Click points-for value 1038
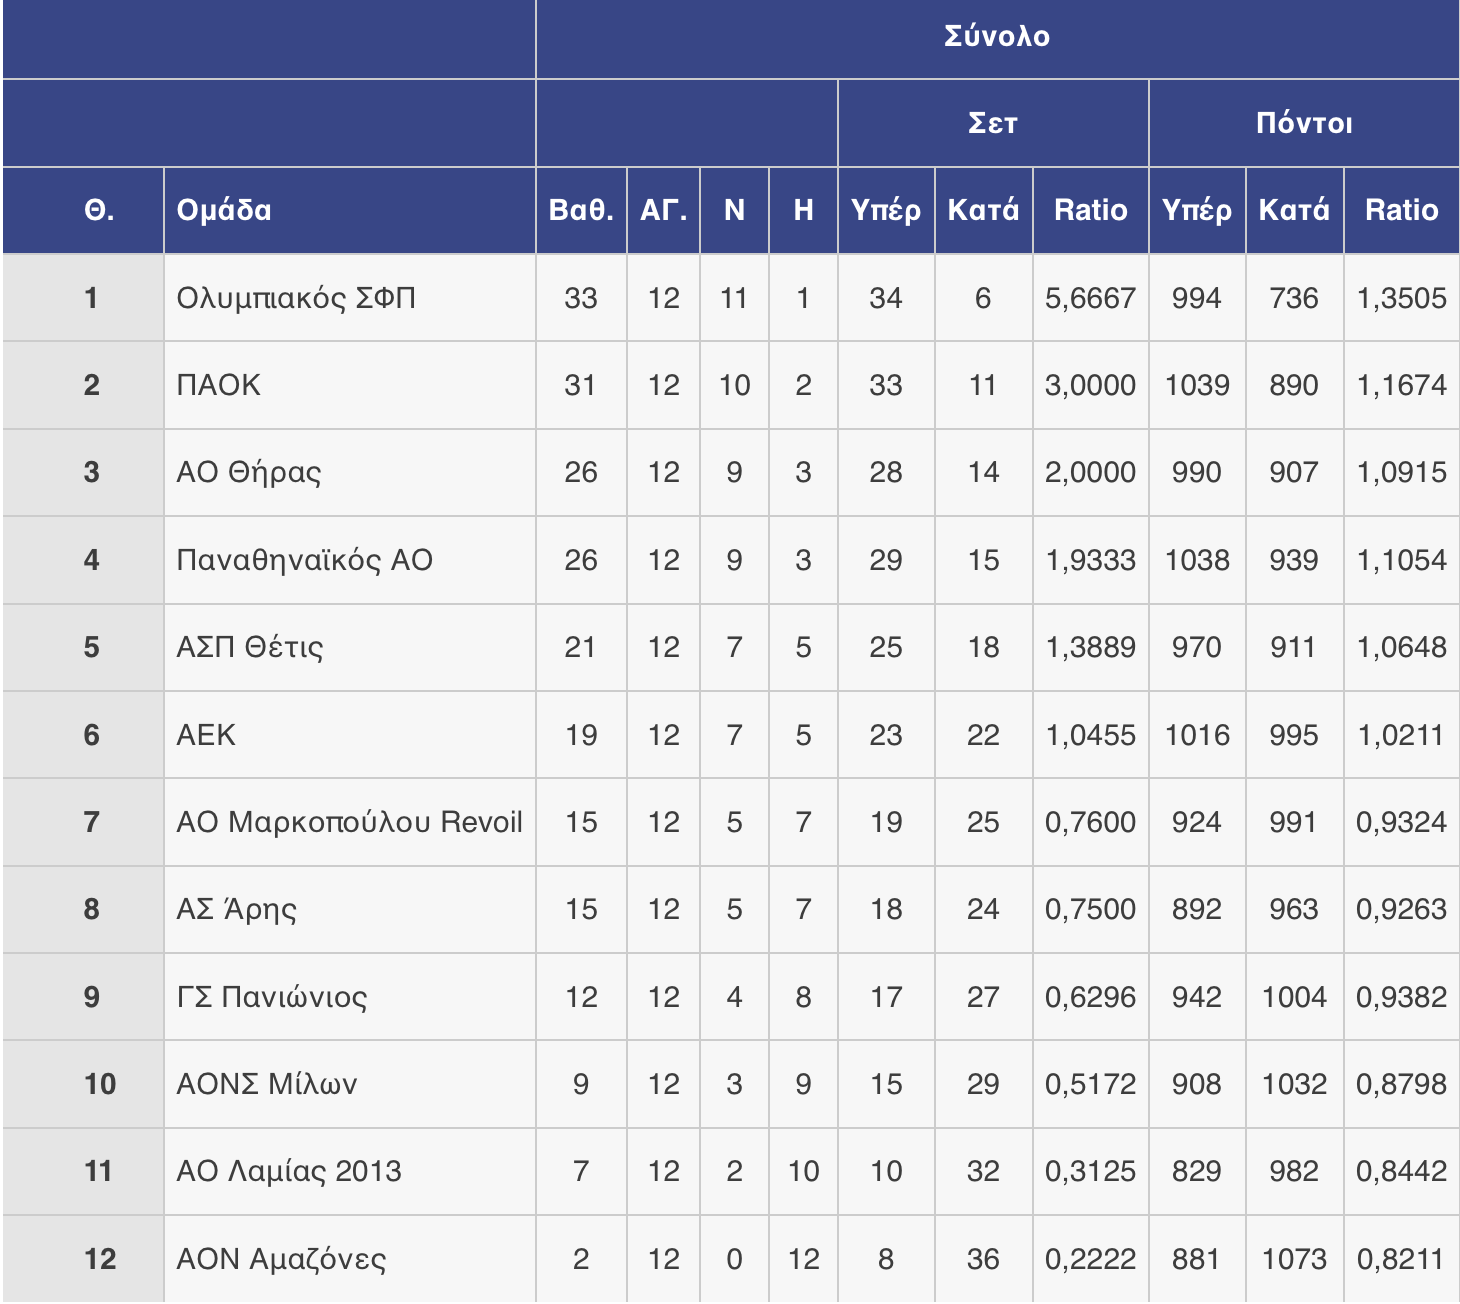 [1197, 560]
